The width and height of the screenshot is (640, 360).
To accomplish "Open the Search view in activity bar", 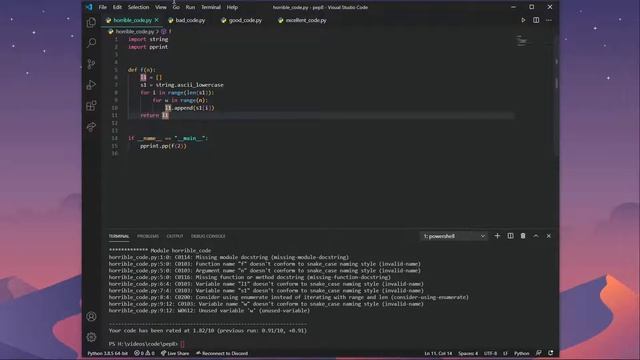I will [91, 42].
